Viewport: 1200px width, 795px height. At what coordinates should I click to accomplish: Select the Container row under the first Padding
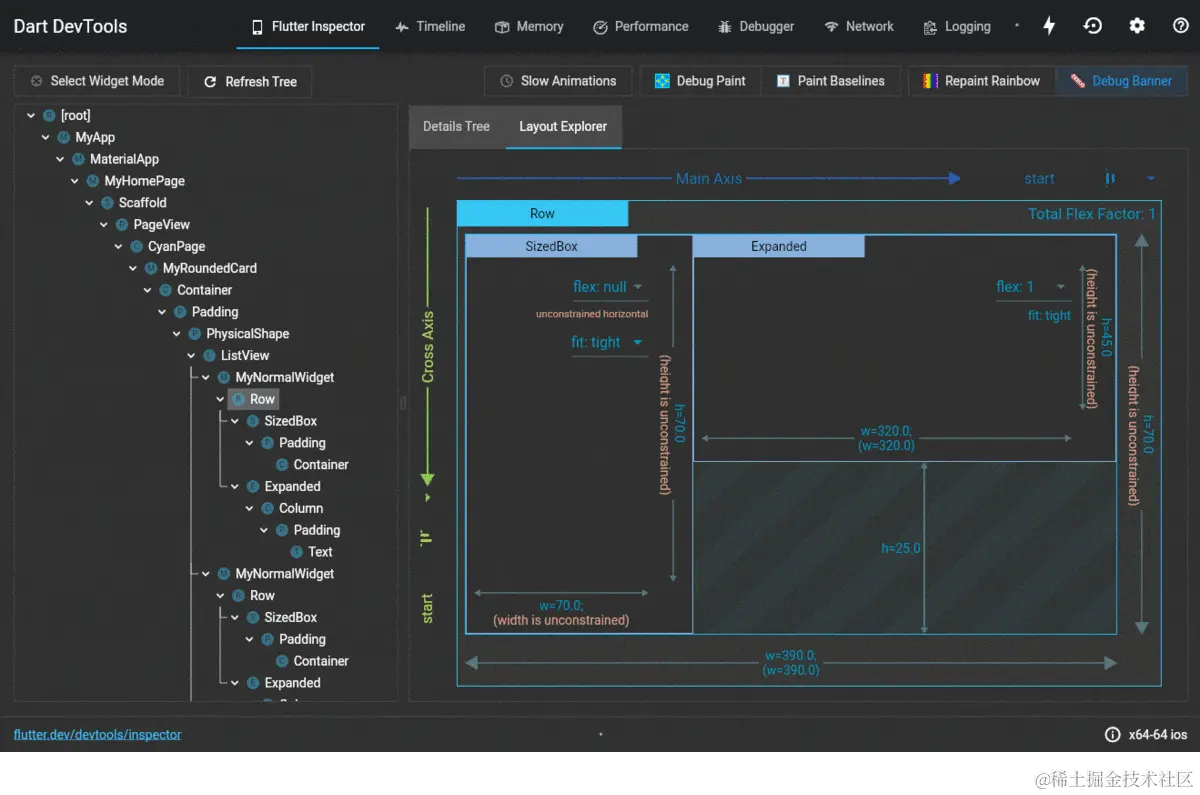coord(311,465)
